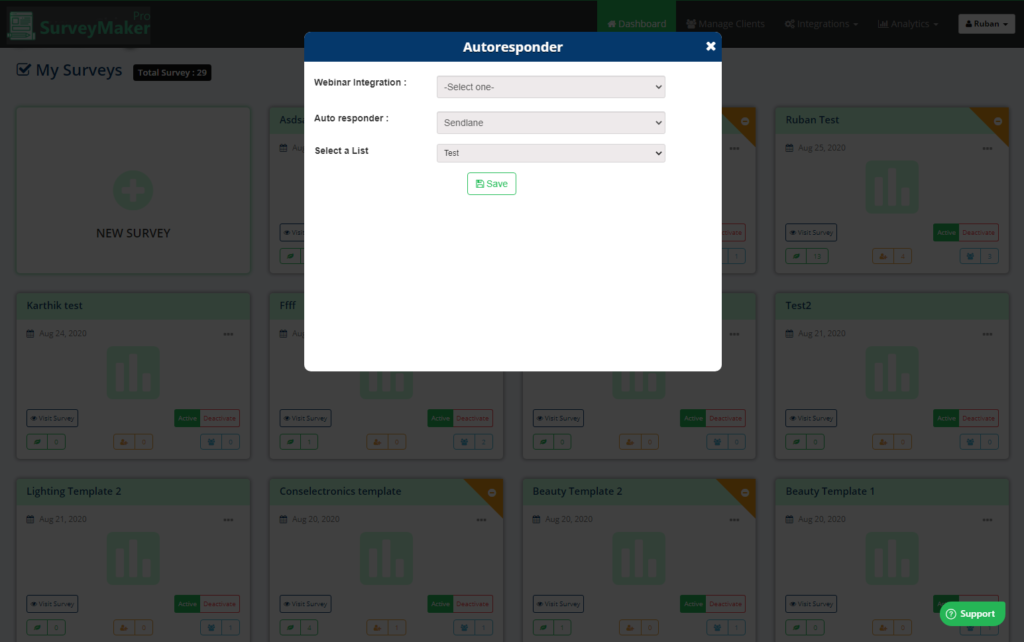Set Karthik test survey to Active
This screenshot has width=1024, height=642.
pyautogui.click(x=187, y=418)
